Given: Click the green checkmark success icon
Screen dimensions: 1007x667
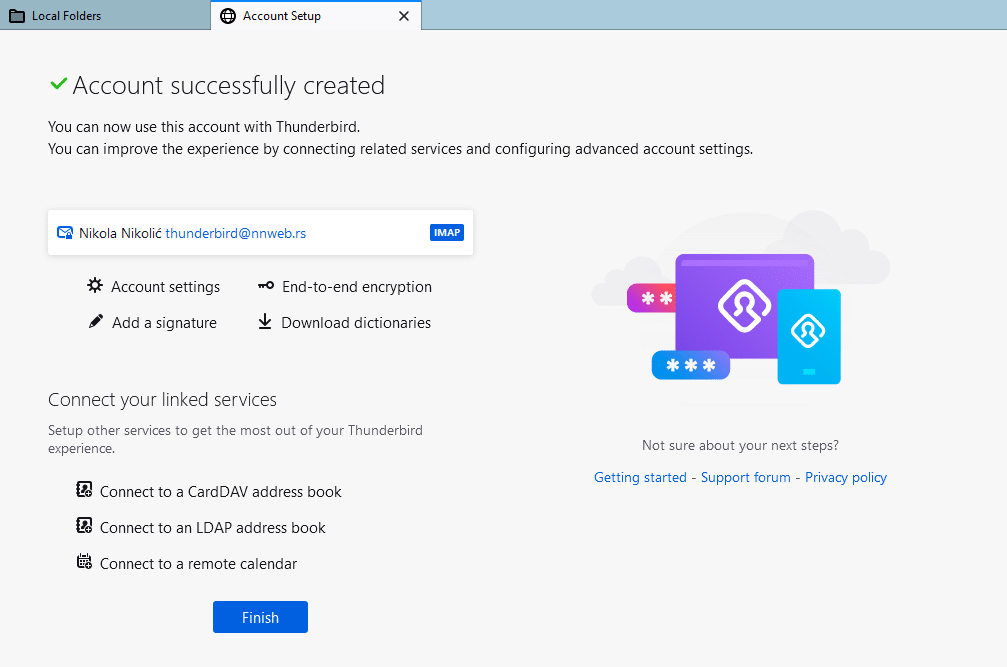Looking at the screenshot, I should (59, 85).
